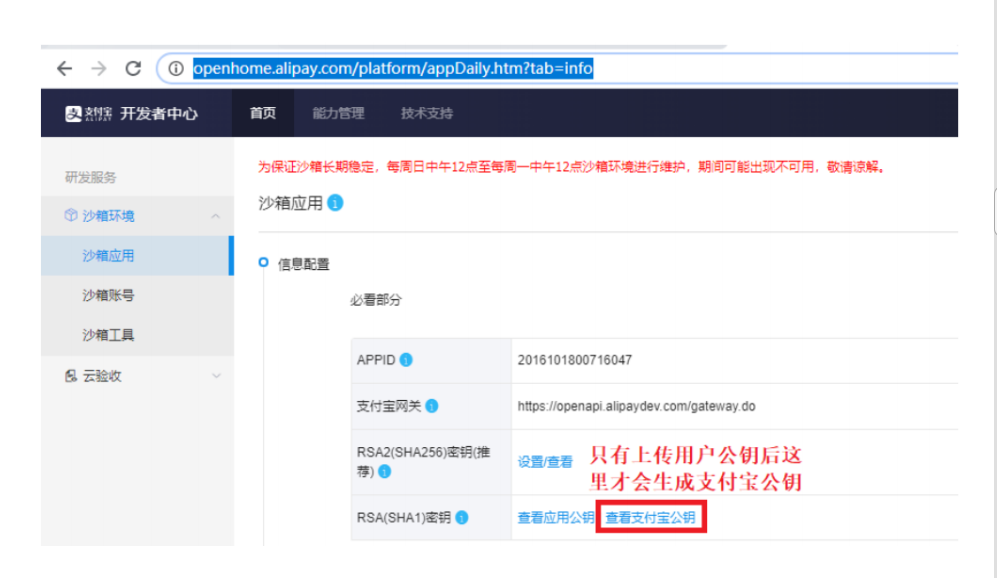Select the openhome.alipay.com URL field
Image resolution: width=997 pixels, height=578 pixels.
pos(393,68)
